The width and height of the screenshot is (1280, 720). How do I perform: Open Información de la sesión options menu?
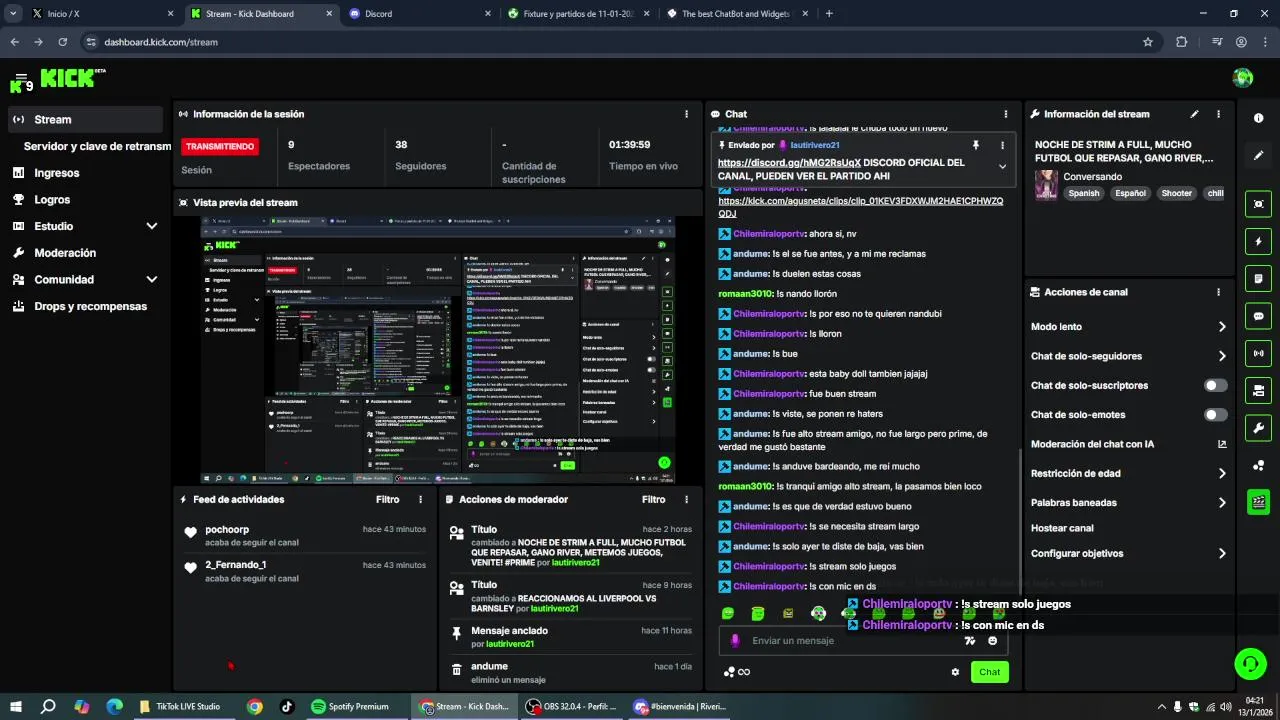tap(686, 114)
